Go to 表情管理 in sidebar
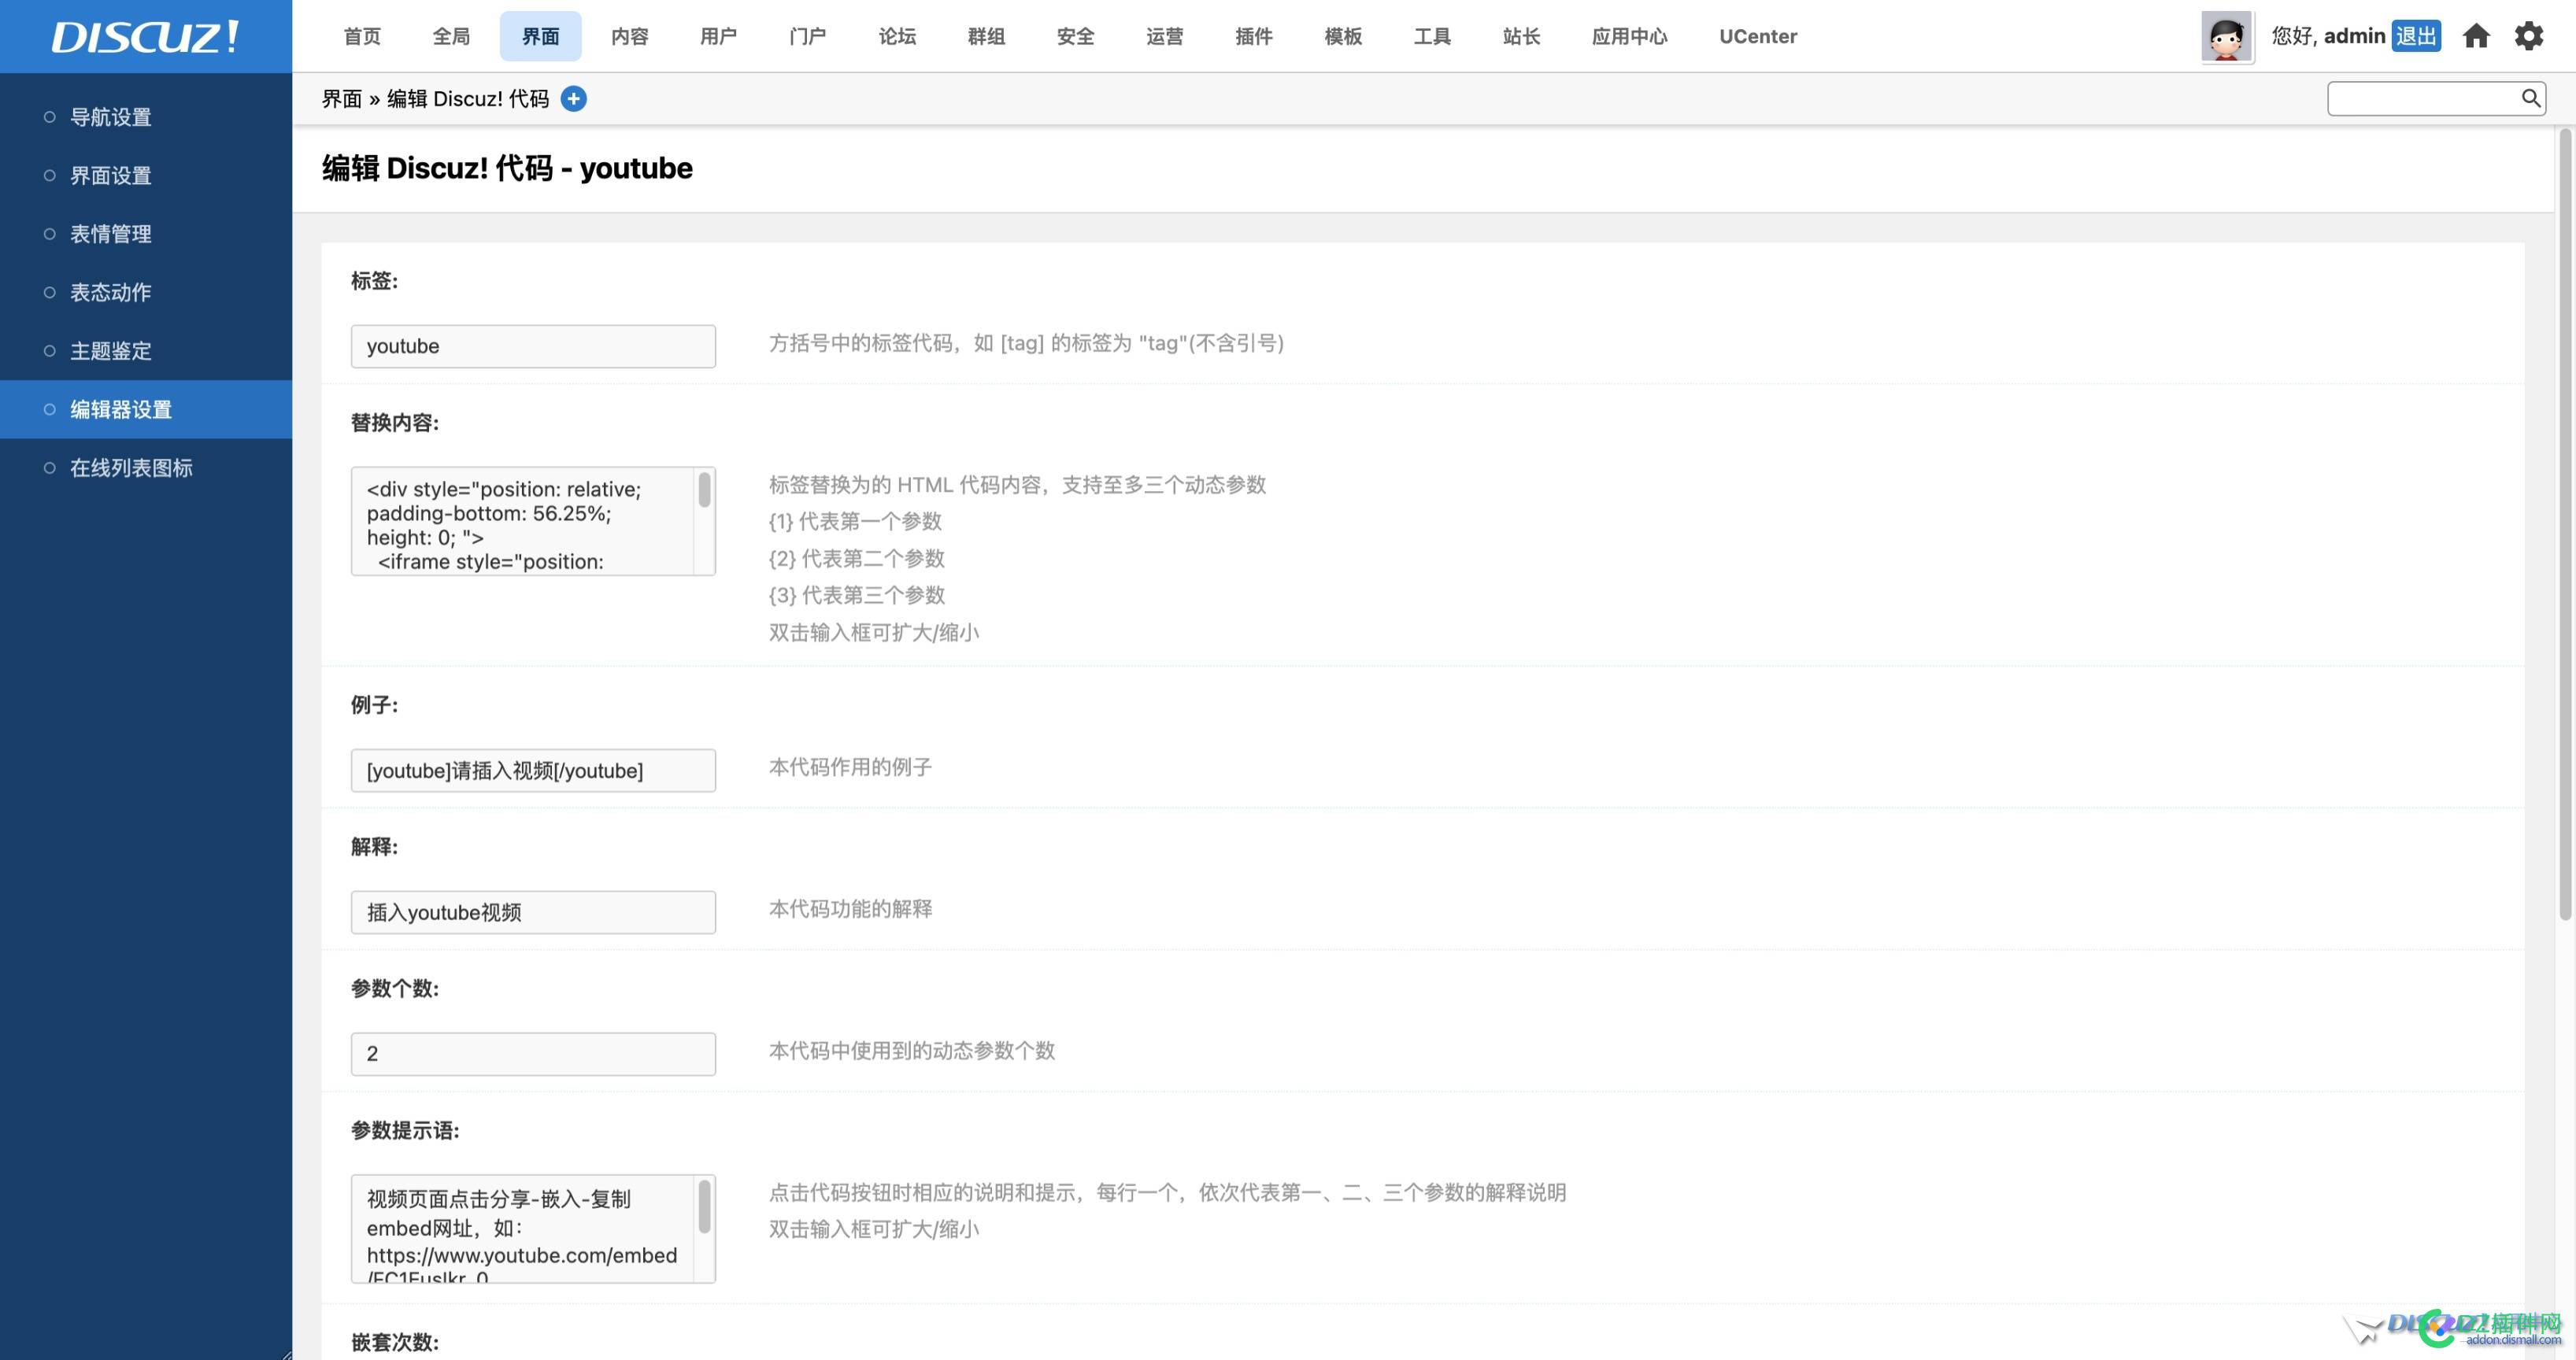Screen dimensions: 2576x1360 click(x=146, y=234)
